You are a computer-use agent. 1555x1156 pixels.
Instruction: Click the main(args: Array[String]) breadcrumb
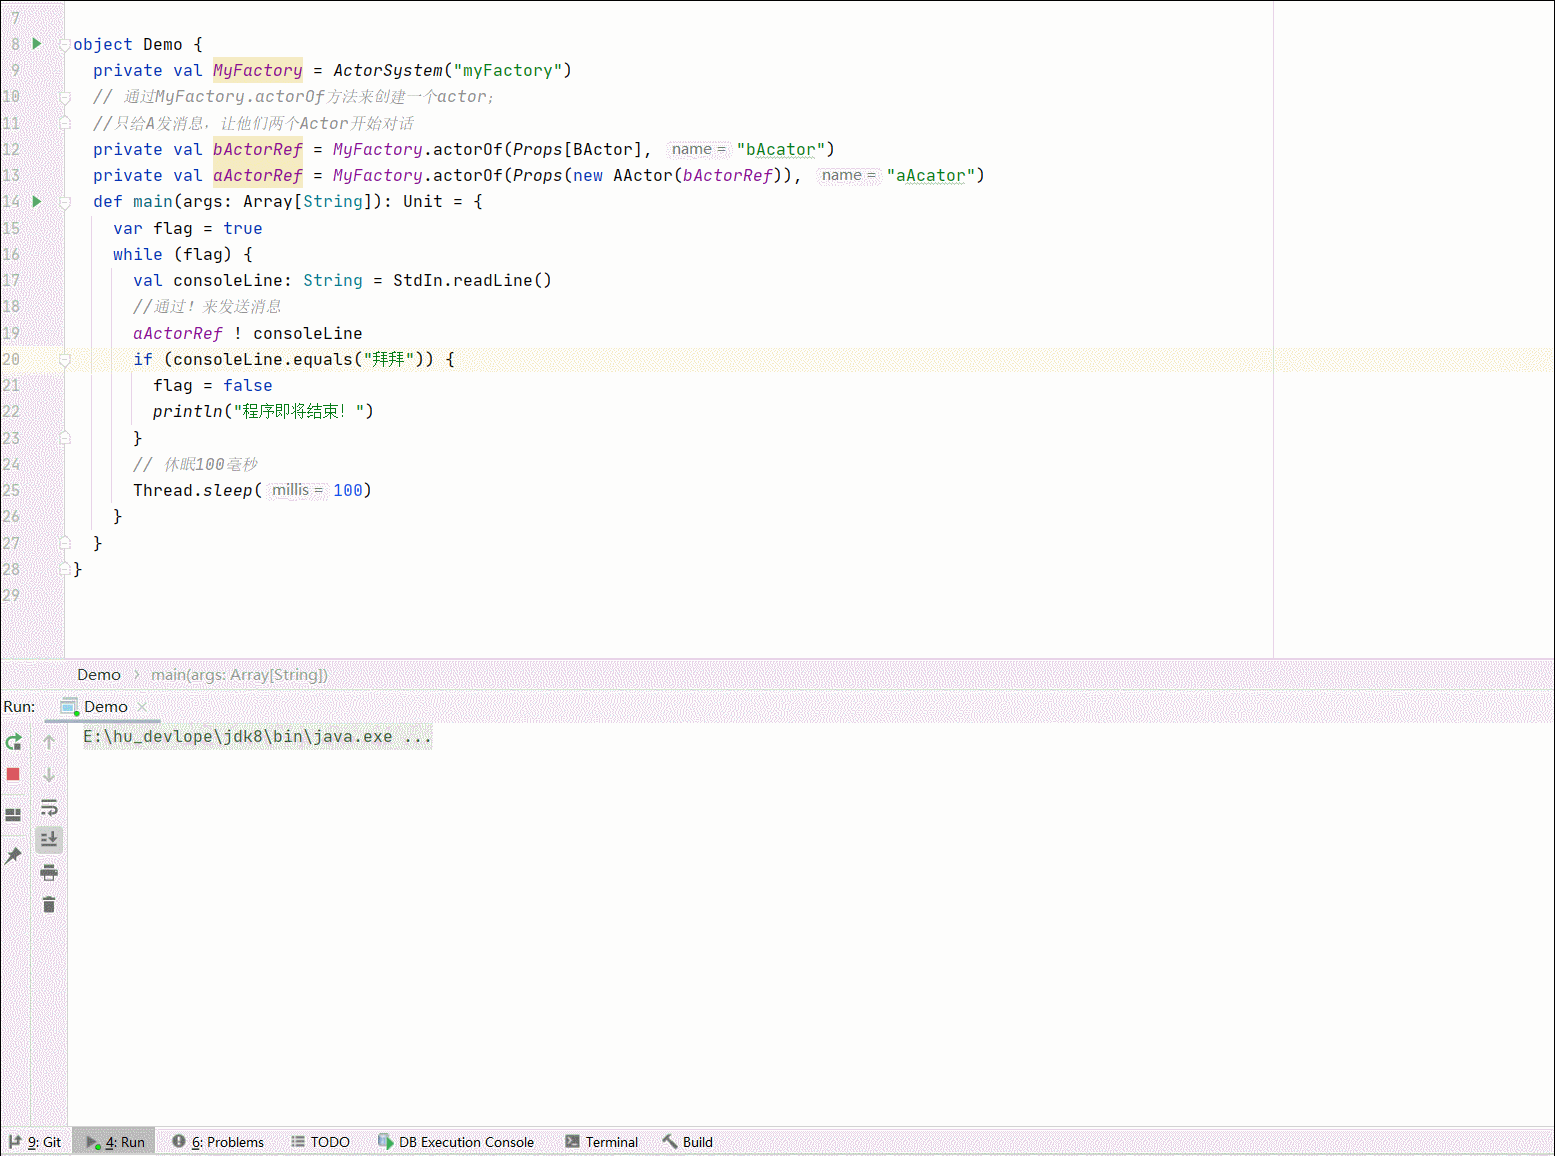point(239,675)
